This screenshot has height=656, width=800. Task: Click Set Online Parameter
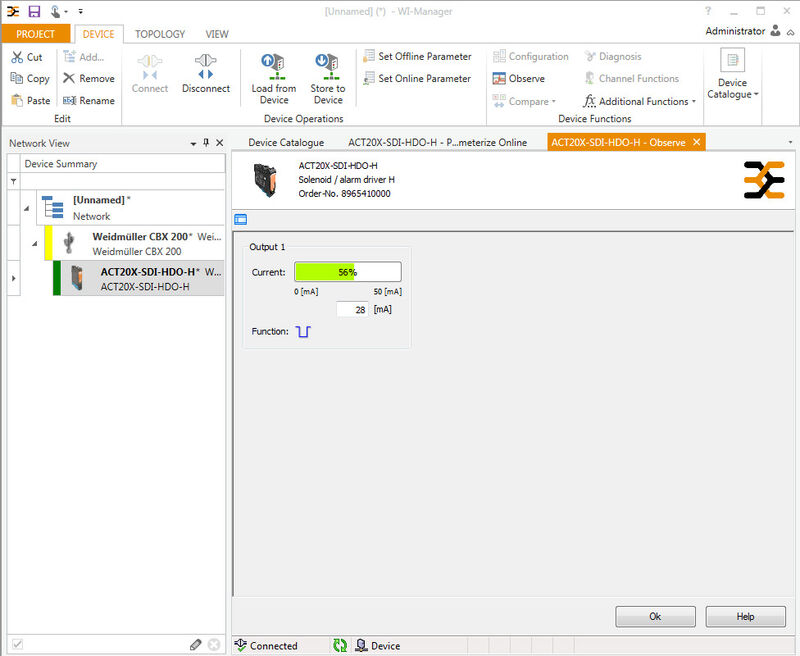click(417, 79)
